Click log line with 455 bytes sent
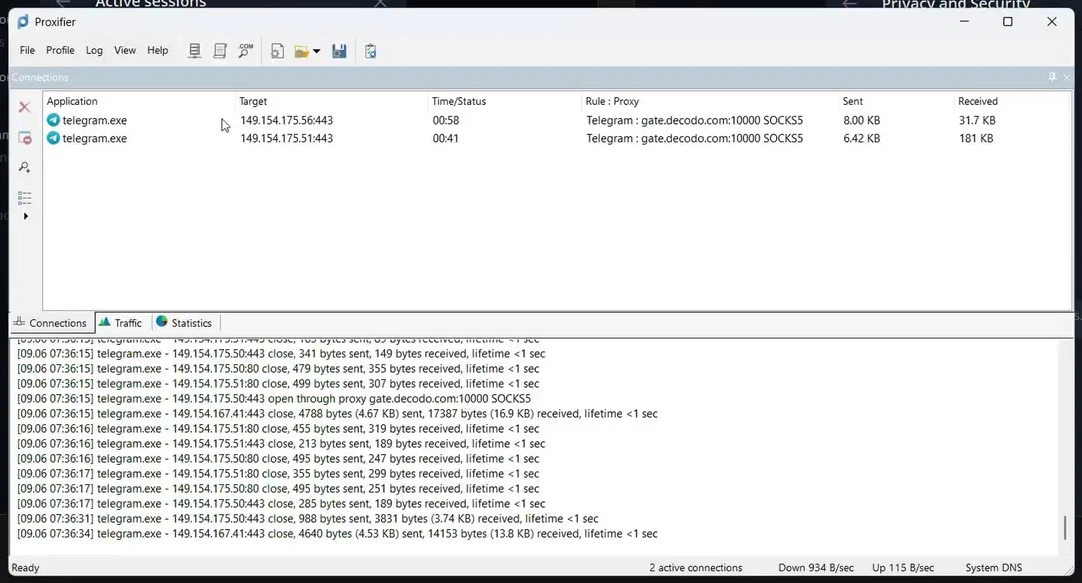1082x583 pixels. [278, 428]
